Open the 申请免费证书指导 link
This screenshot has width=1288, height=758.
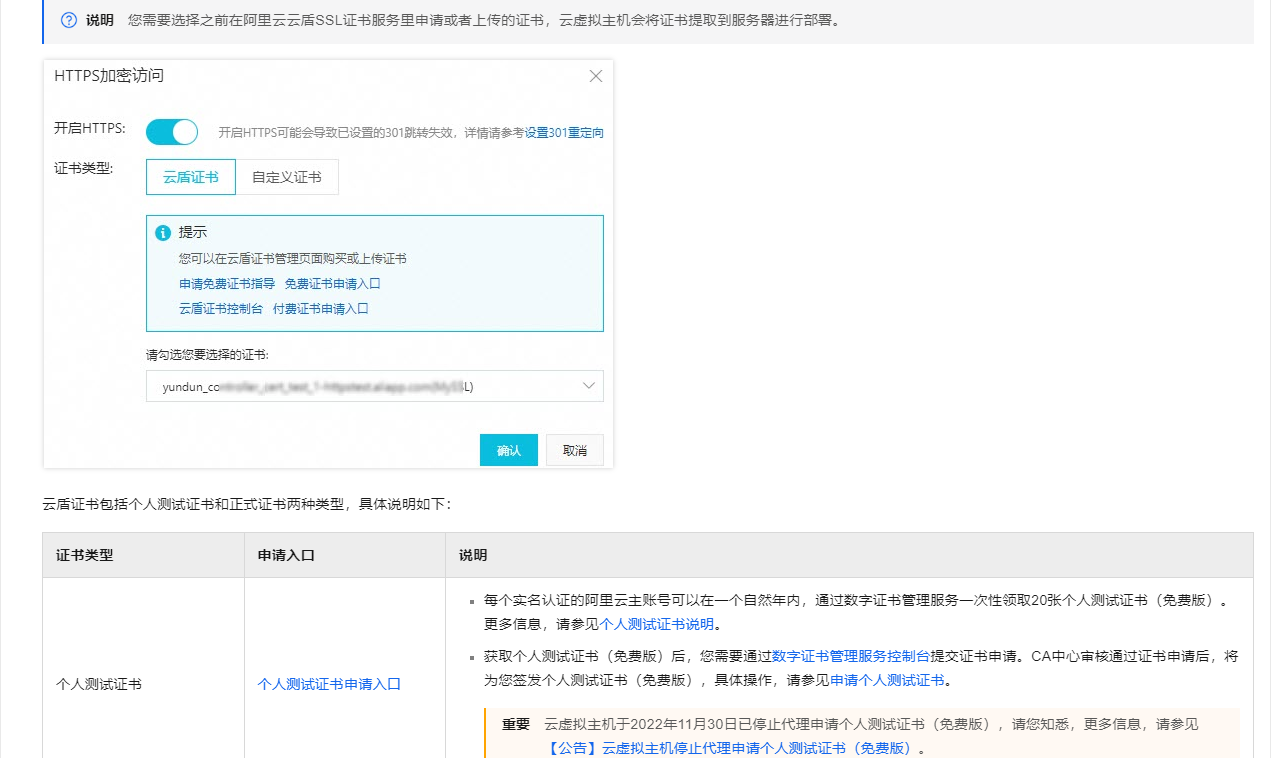point(227,284)
